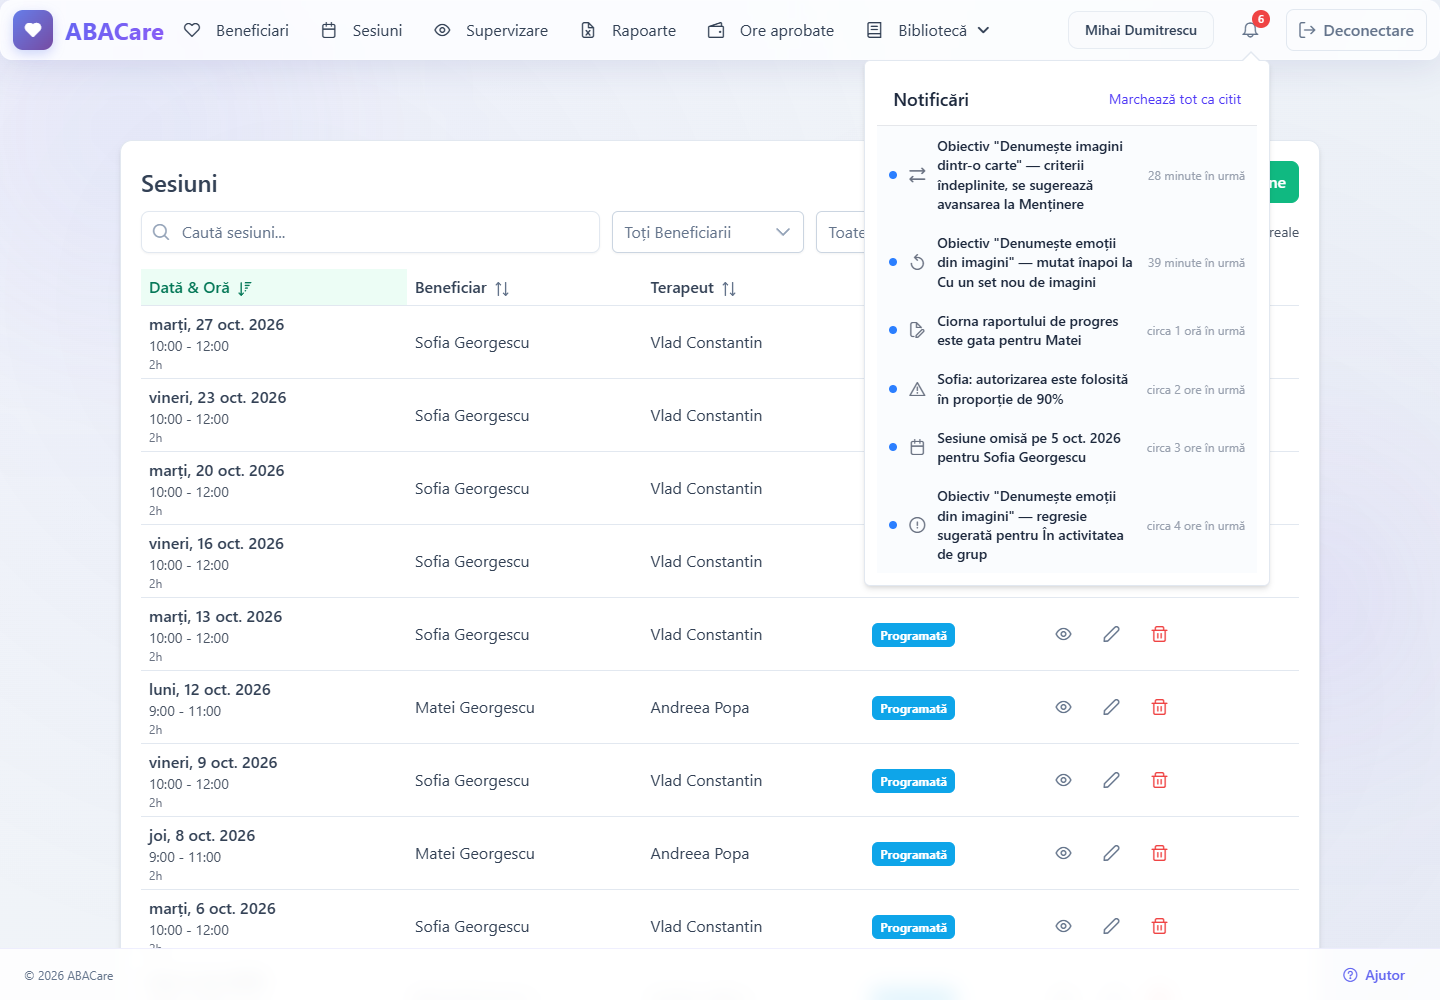This screenshot has width=1440, height=1000.
Task: Go to Sesiuni in the navbar
Action: (362, 30)
